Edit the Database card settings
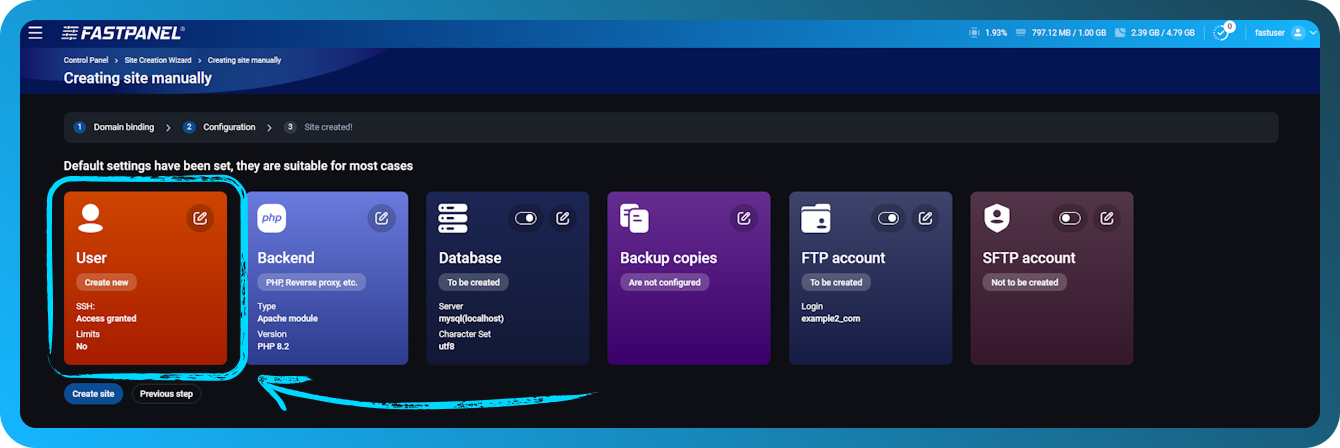Image resolution: width=1340 pixels, height=448 pixels. click(563, 218)
